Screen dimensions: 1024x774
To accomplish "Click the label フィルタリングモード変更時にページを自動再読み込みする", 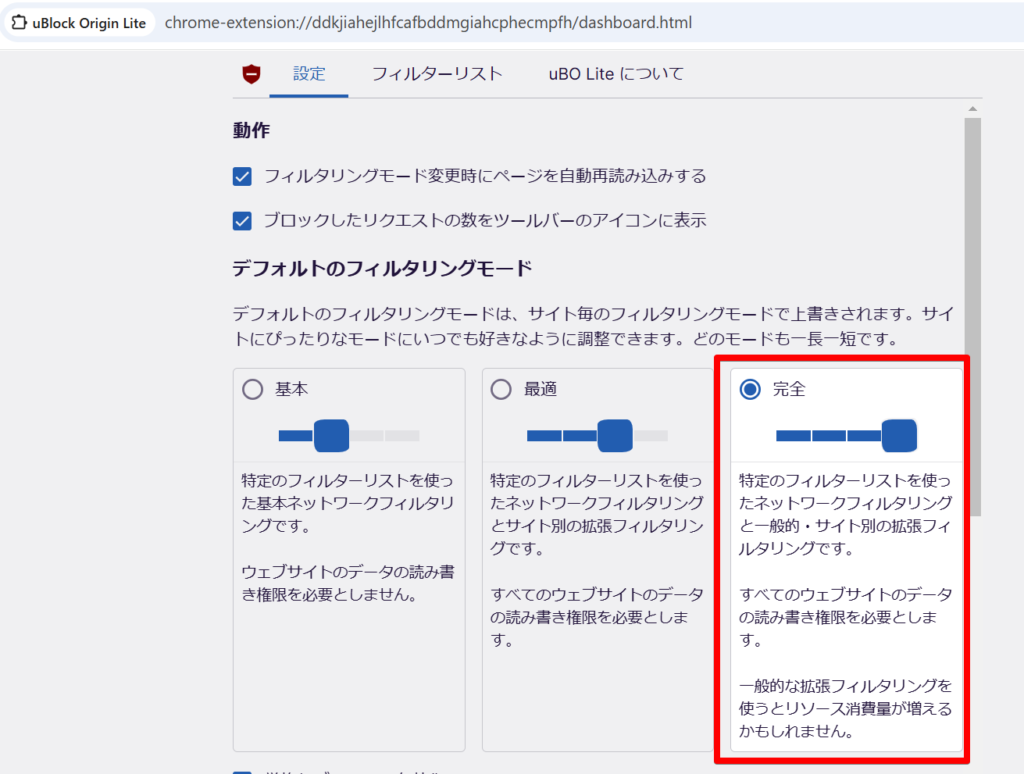I will coord(485,176).
